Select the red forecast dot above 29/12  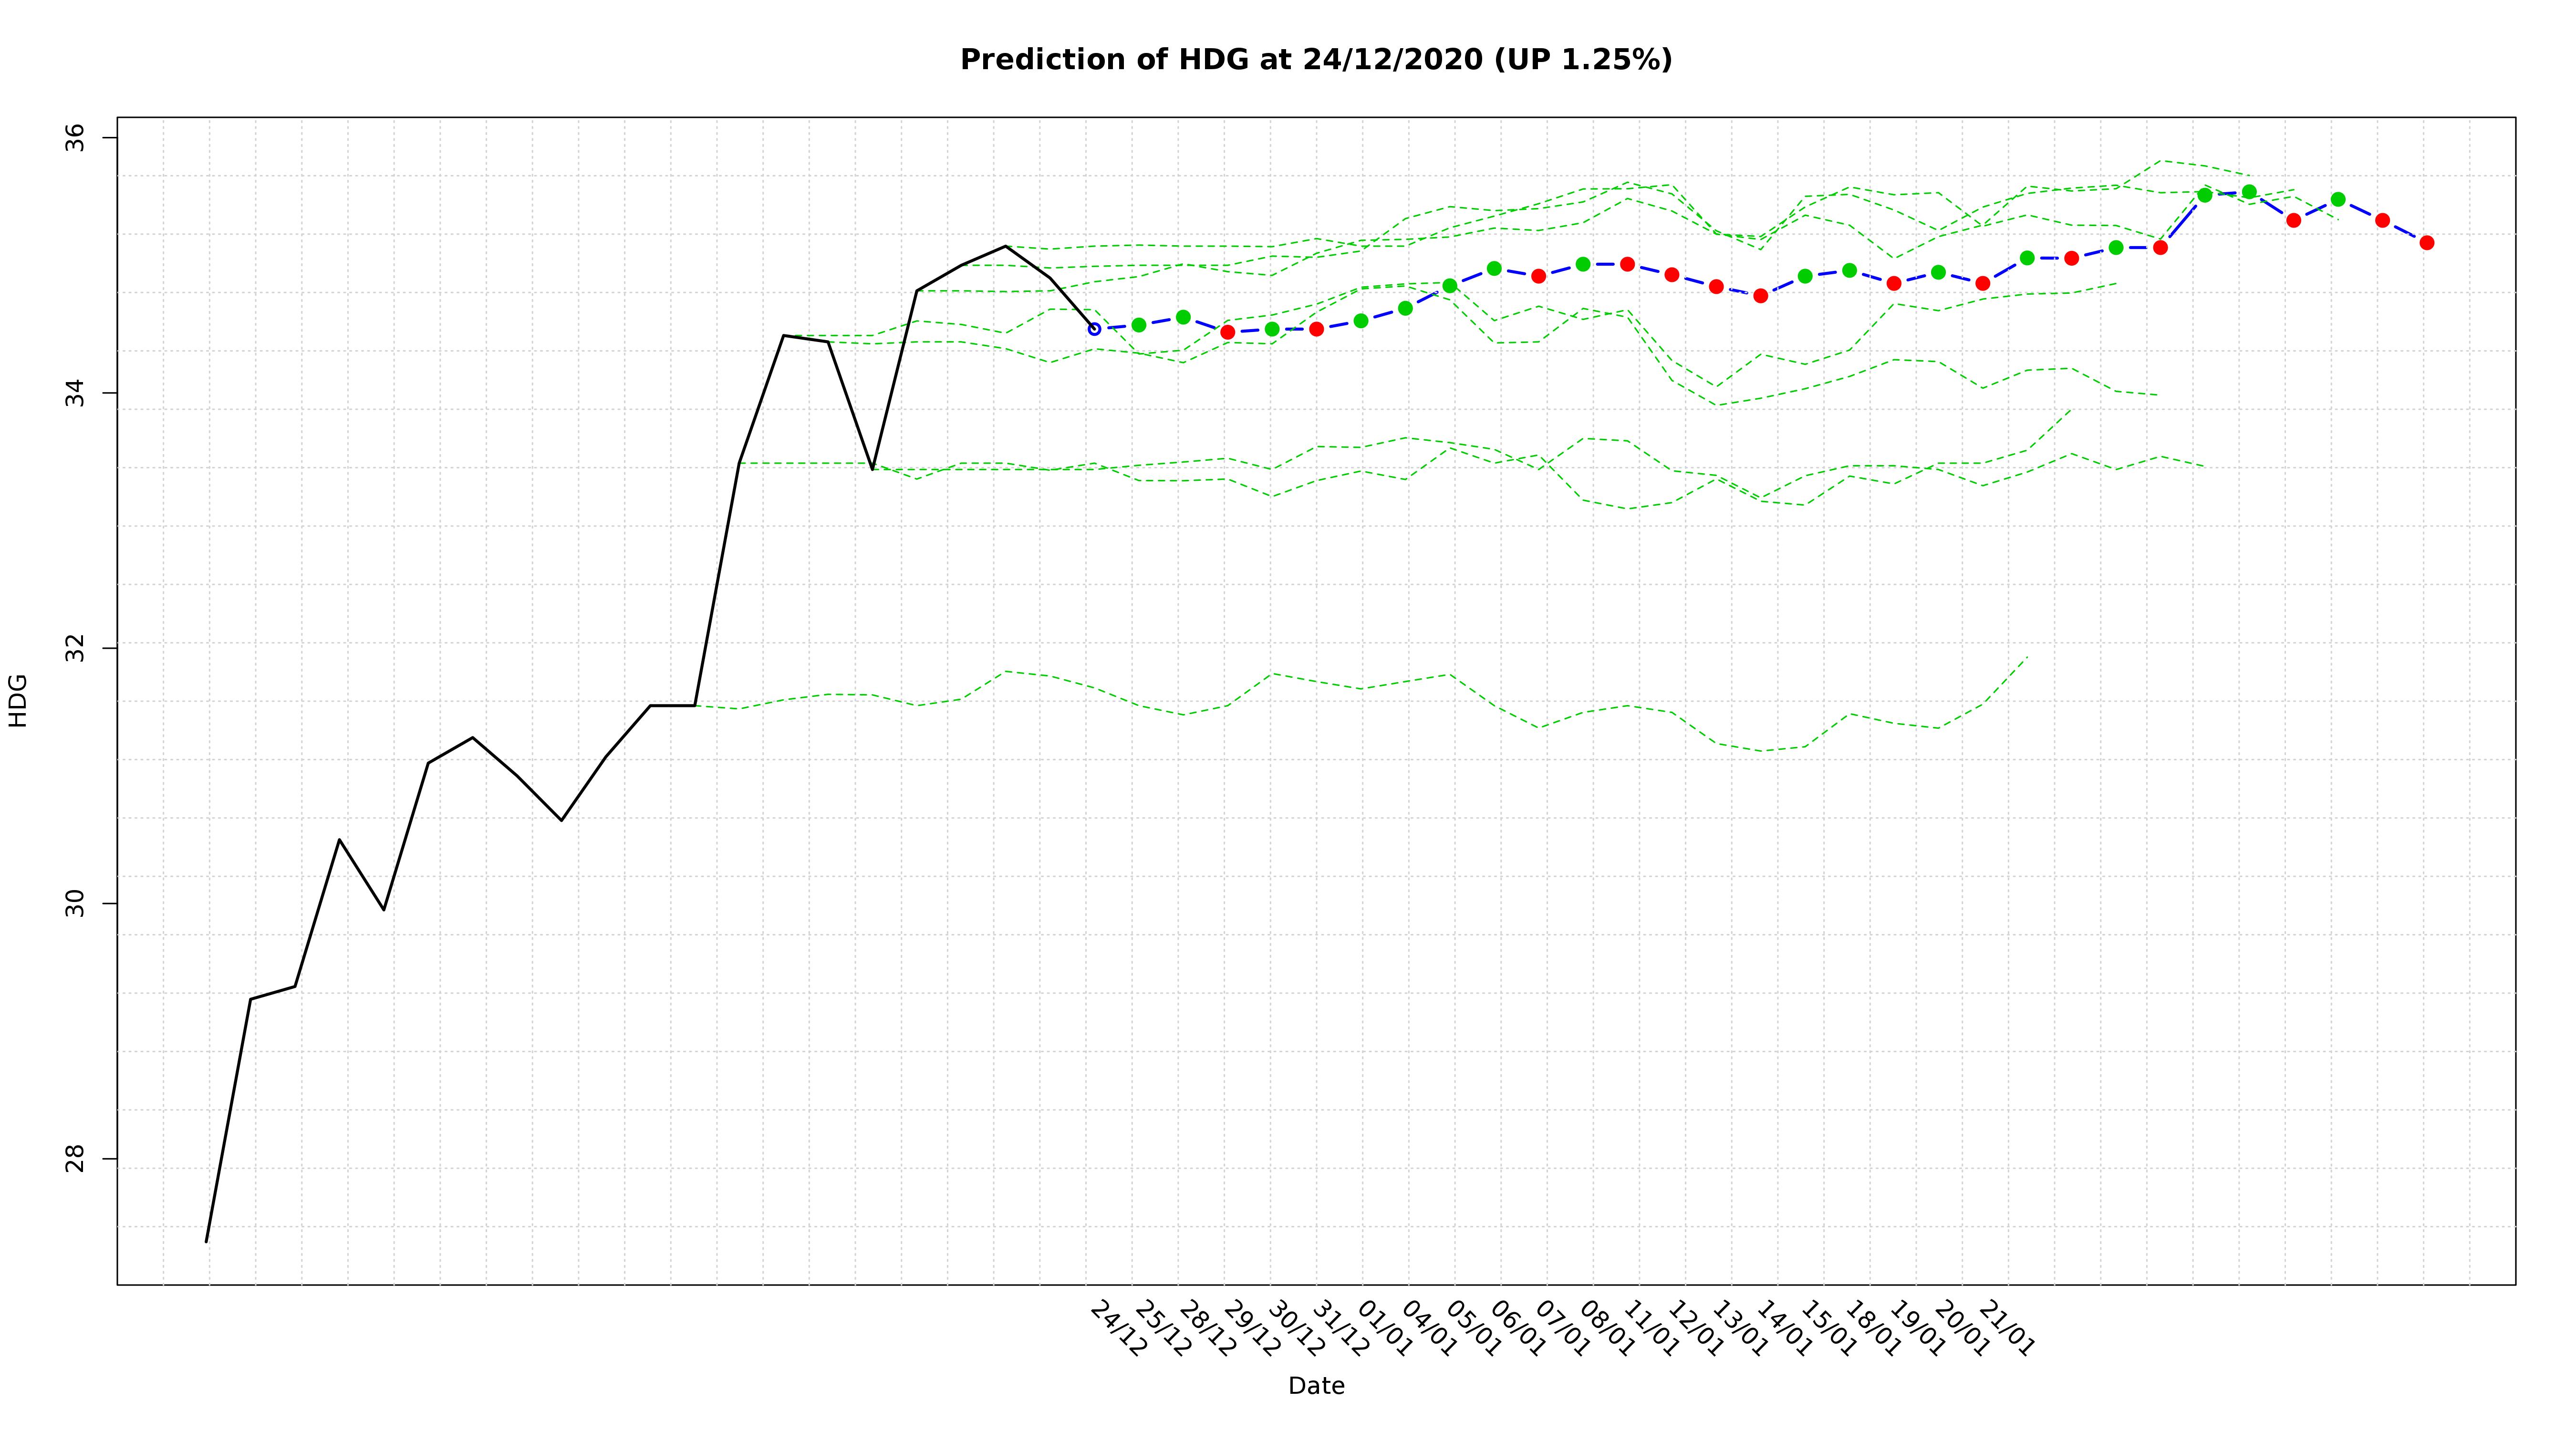(1228, 332)
